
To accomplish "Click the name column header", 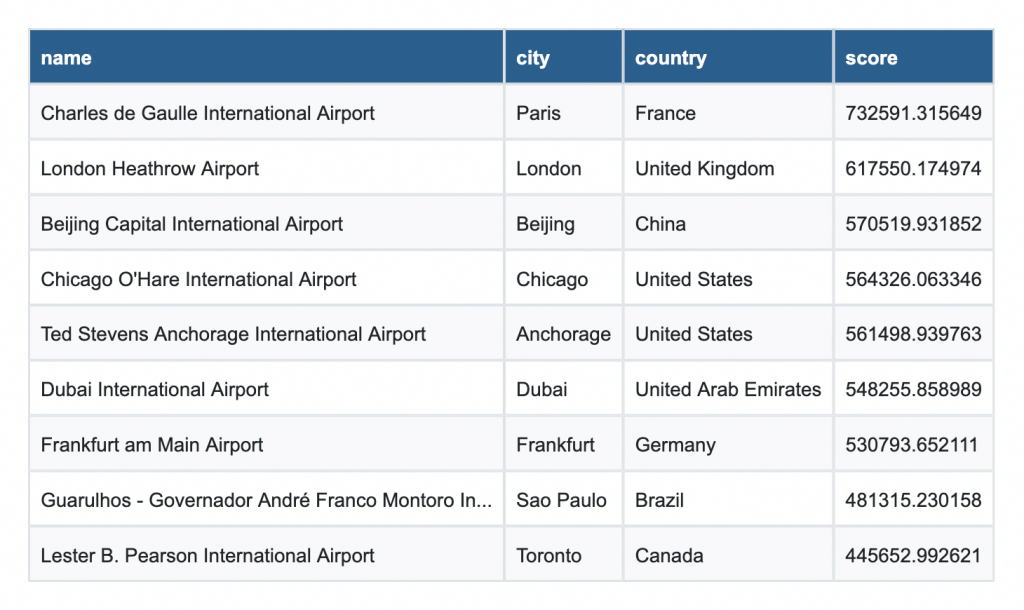I will pos(66,58).
